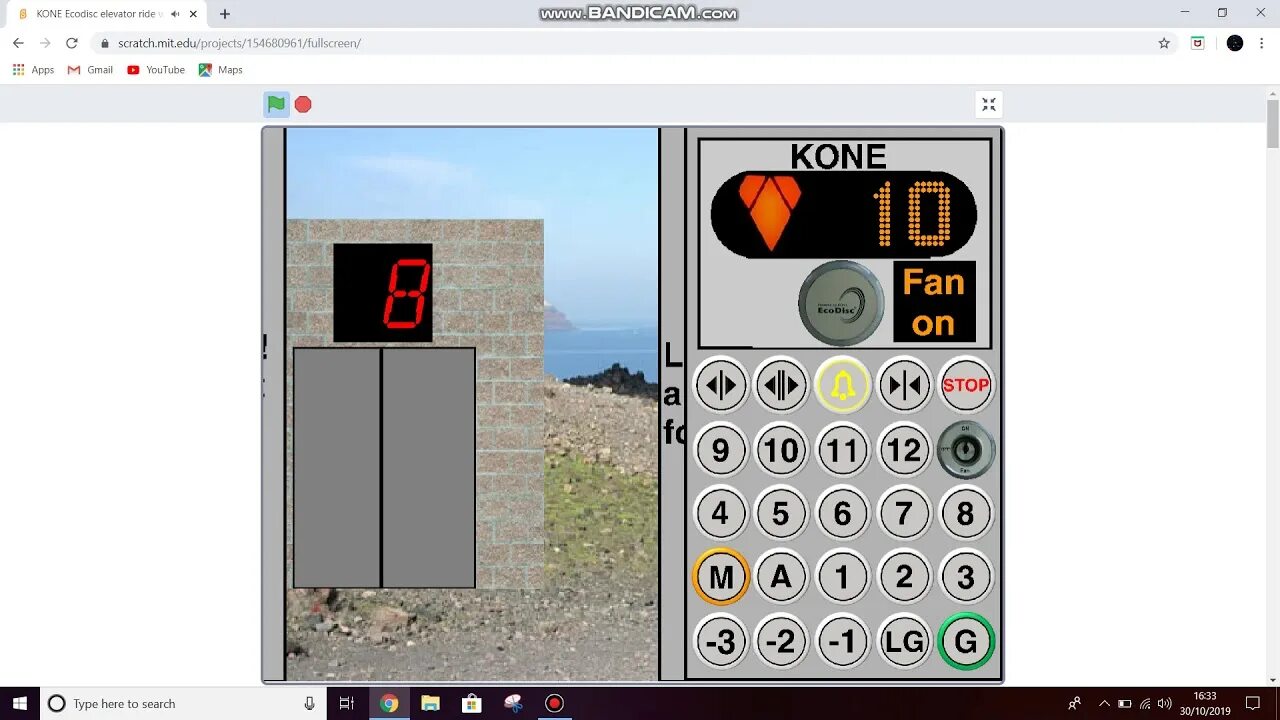Viewport: 1280px width, 720px height.
Task: Click the green flag to start project
Action: point(276,104)
